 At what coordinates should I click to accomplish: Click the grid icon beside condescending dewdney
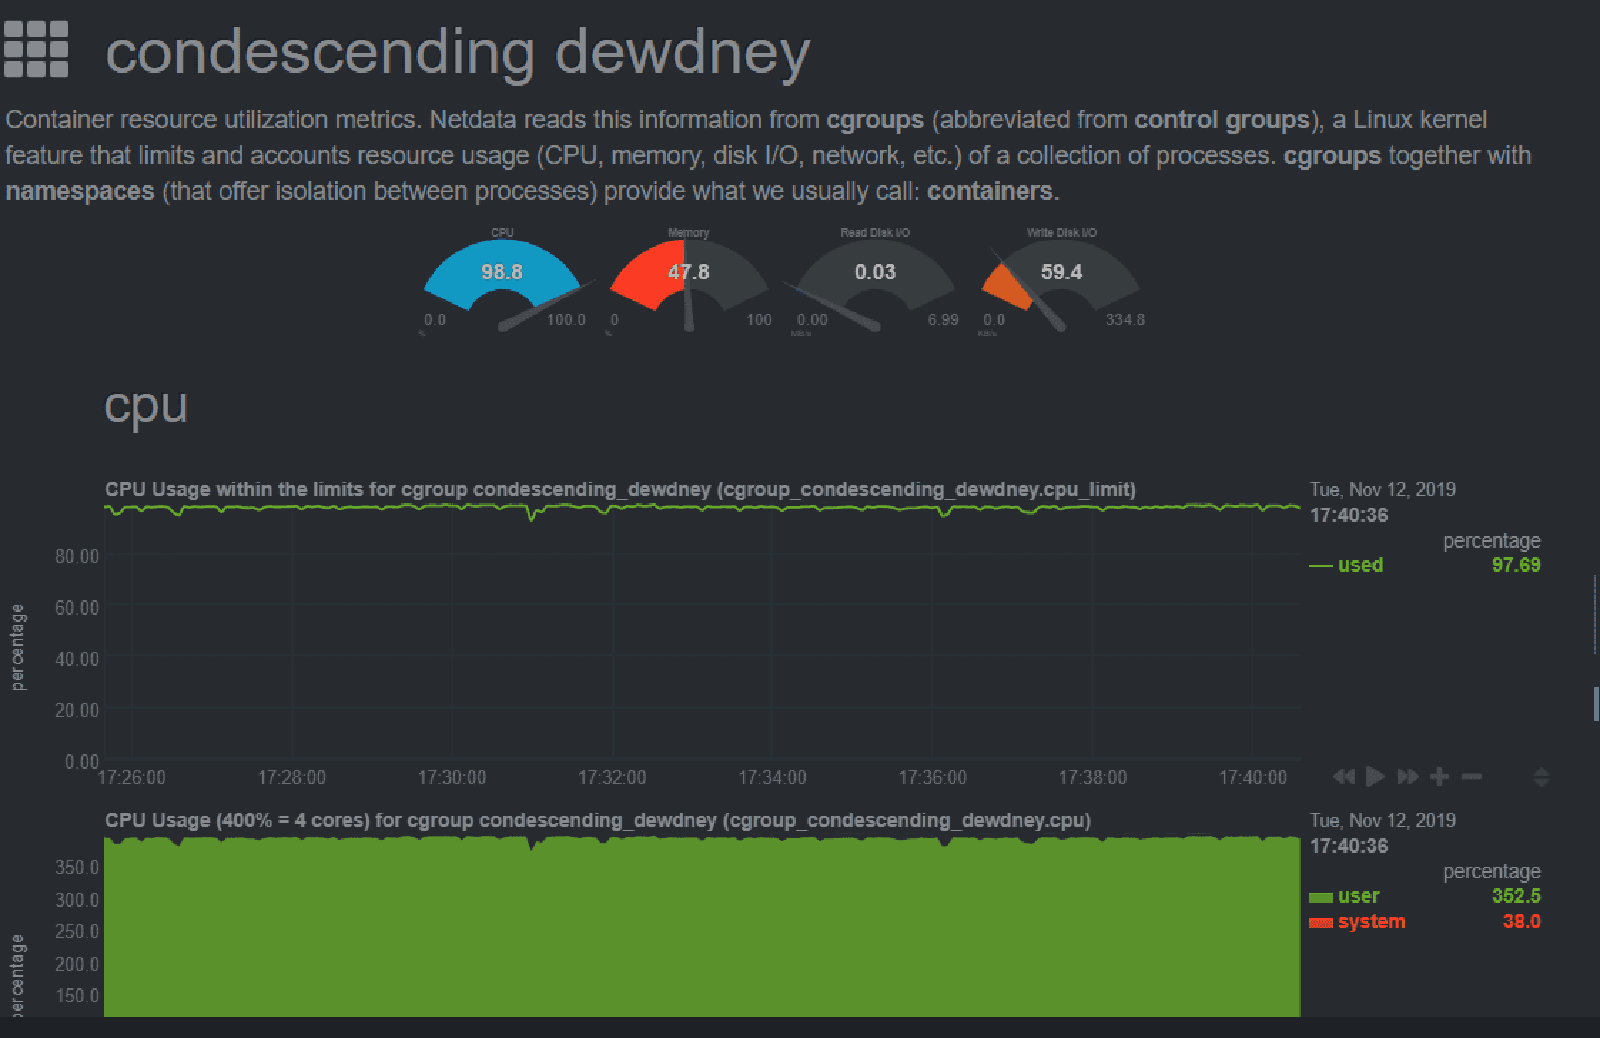[x=36, y=50]
